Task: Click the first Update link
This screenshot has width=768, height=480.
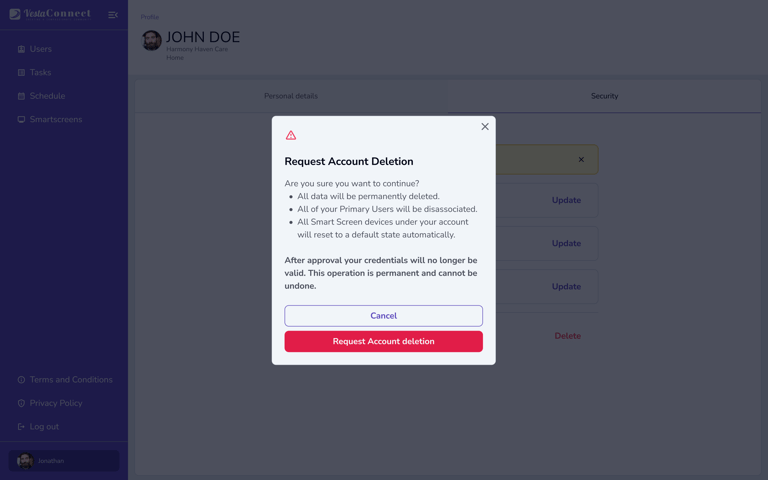Action: 566,200
